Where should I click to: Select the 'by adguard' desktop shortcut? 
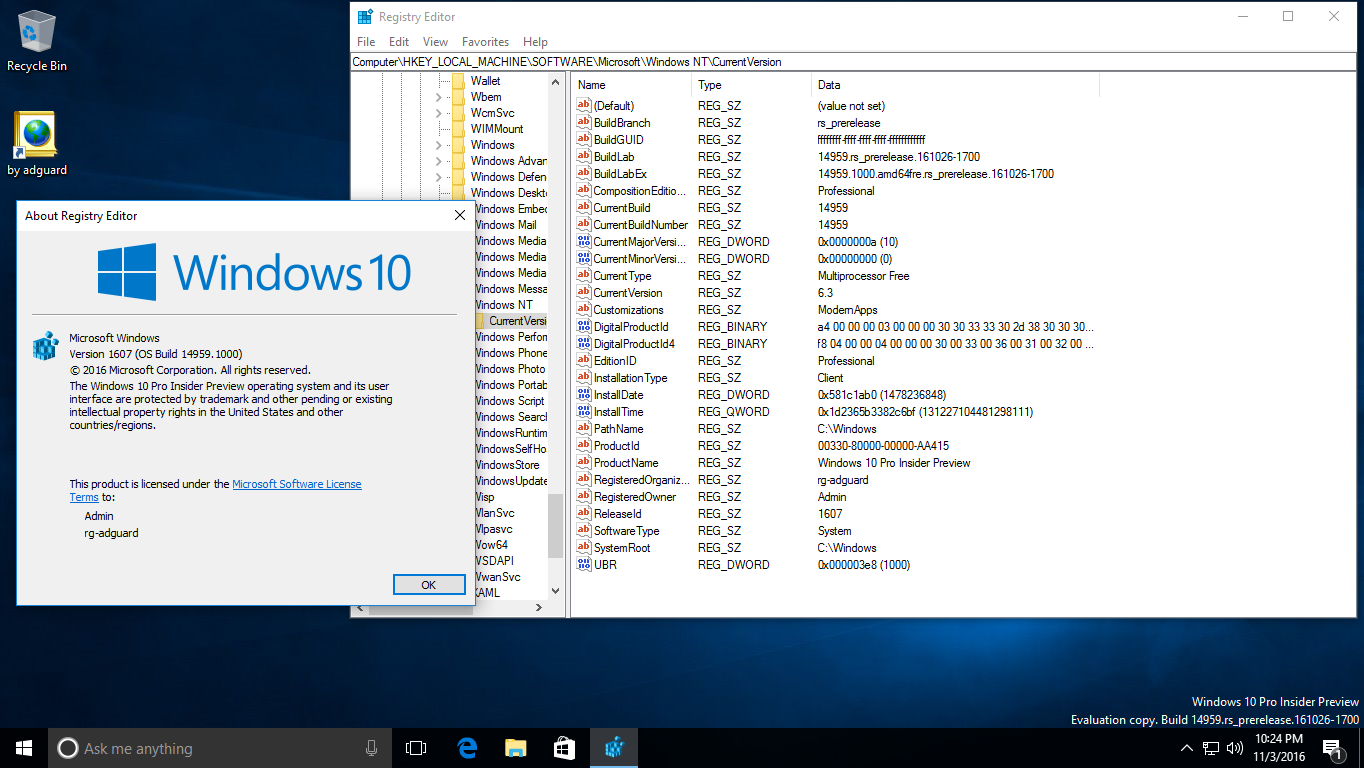37,144
